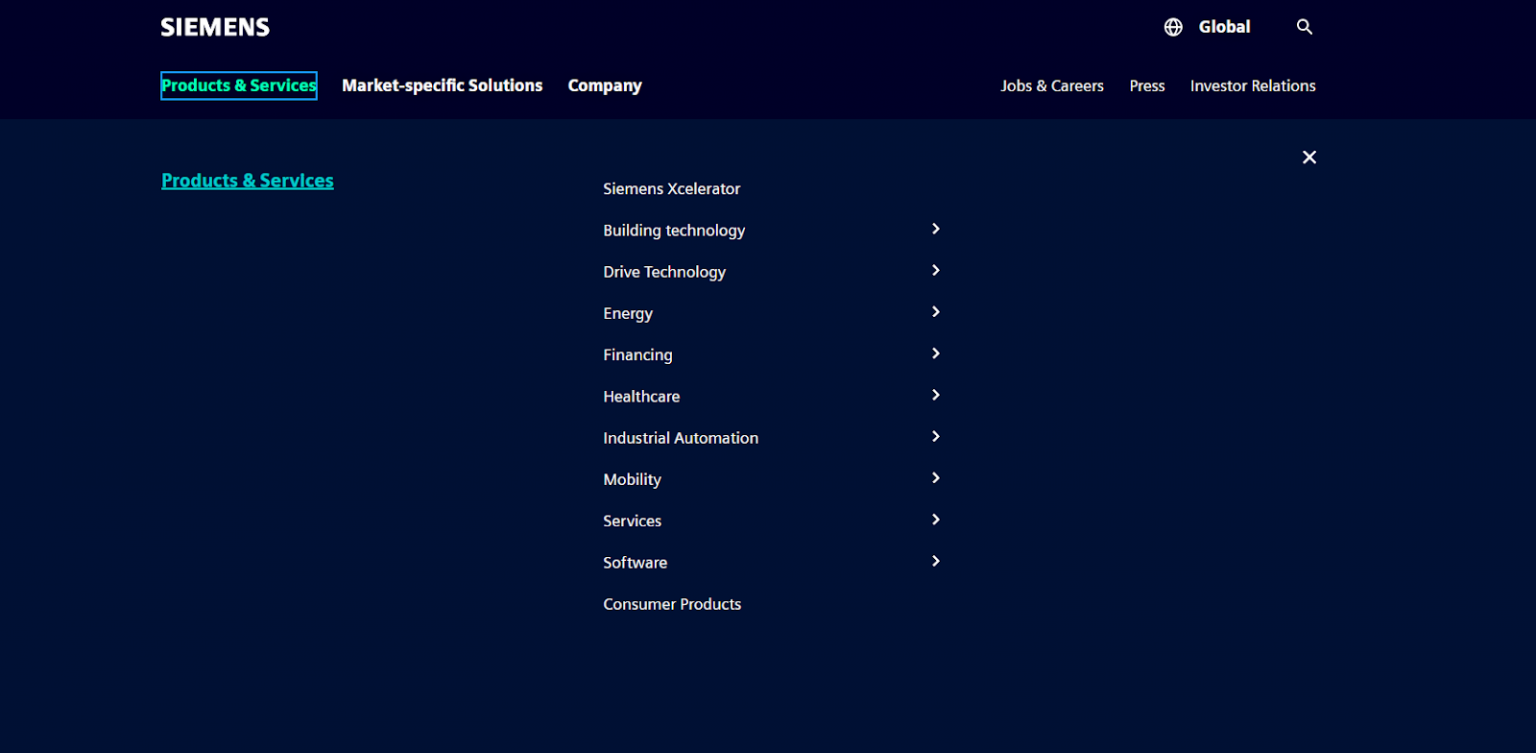Select Healthcare menu entry
The height and width of the screenshot is (753, 1536).
coord(641,397)
